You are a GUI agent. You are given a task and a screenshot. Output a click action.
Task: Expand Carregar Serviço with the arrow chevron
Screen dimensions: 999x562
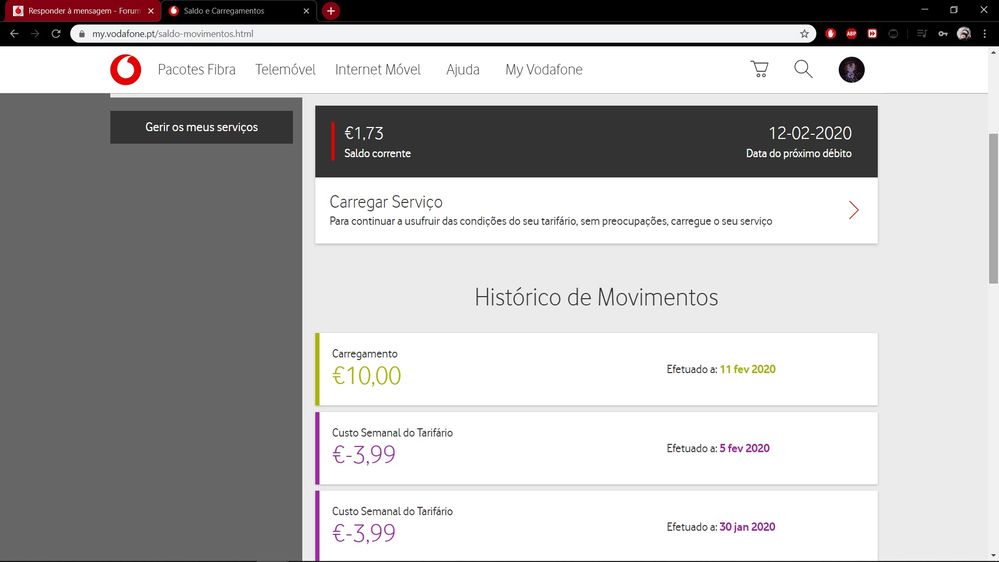(853, 210)
